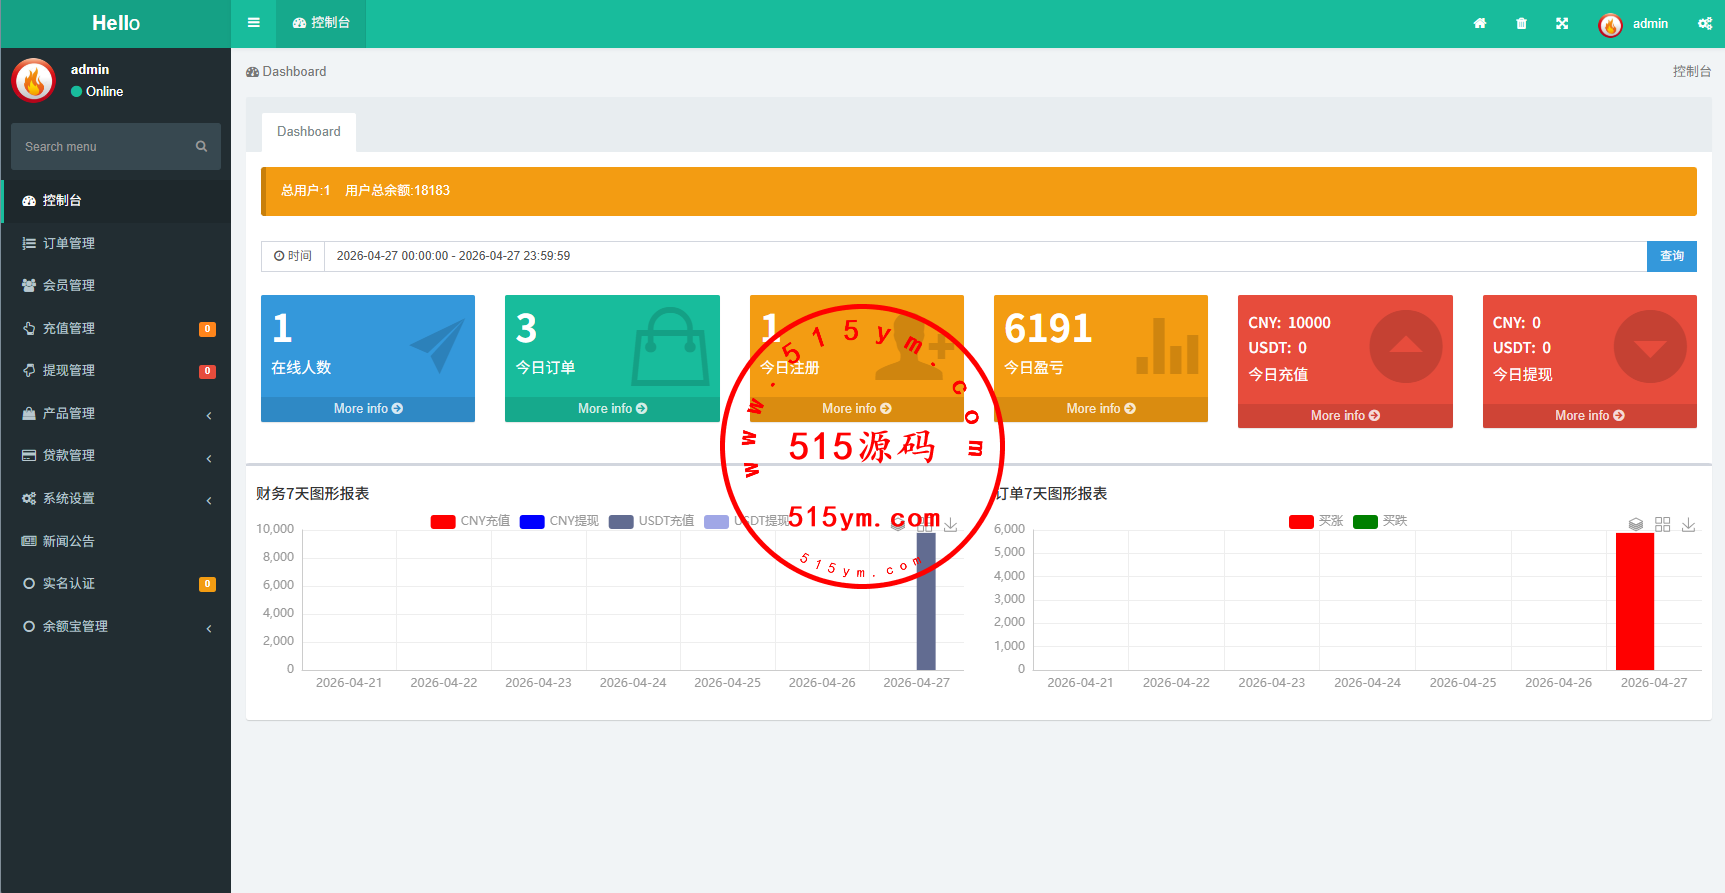The width and height of the screenshot is (1725, 893).
Task: Hide the 买跌 series in legend
Action: pos(1380,521)
